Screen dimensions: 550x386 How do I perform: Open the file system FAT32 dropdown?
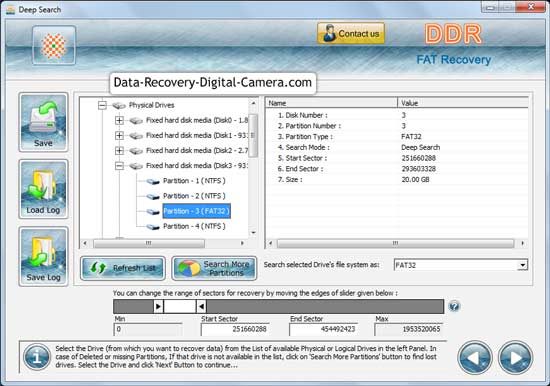522,265
